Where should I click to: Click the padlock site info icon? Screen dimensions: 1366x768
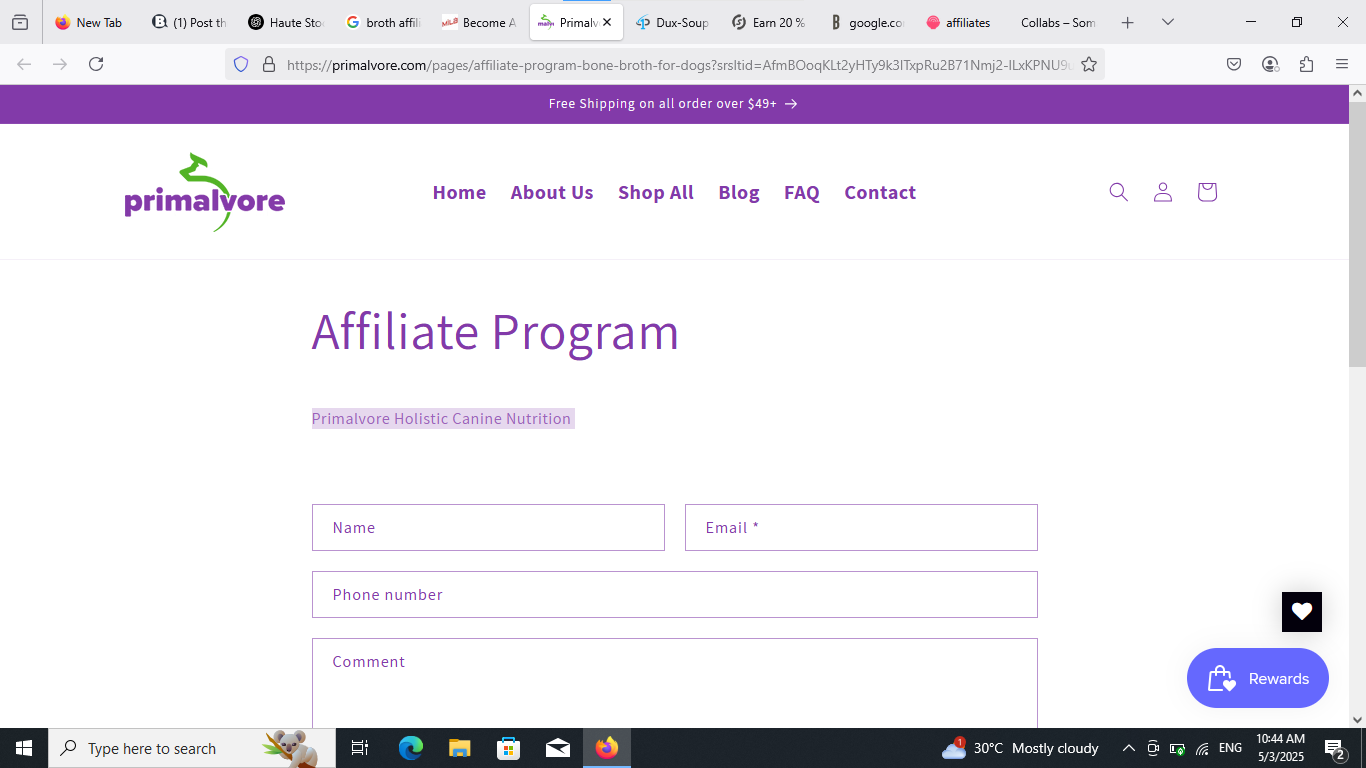pyautogui.click(x=268, y=64)
